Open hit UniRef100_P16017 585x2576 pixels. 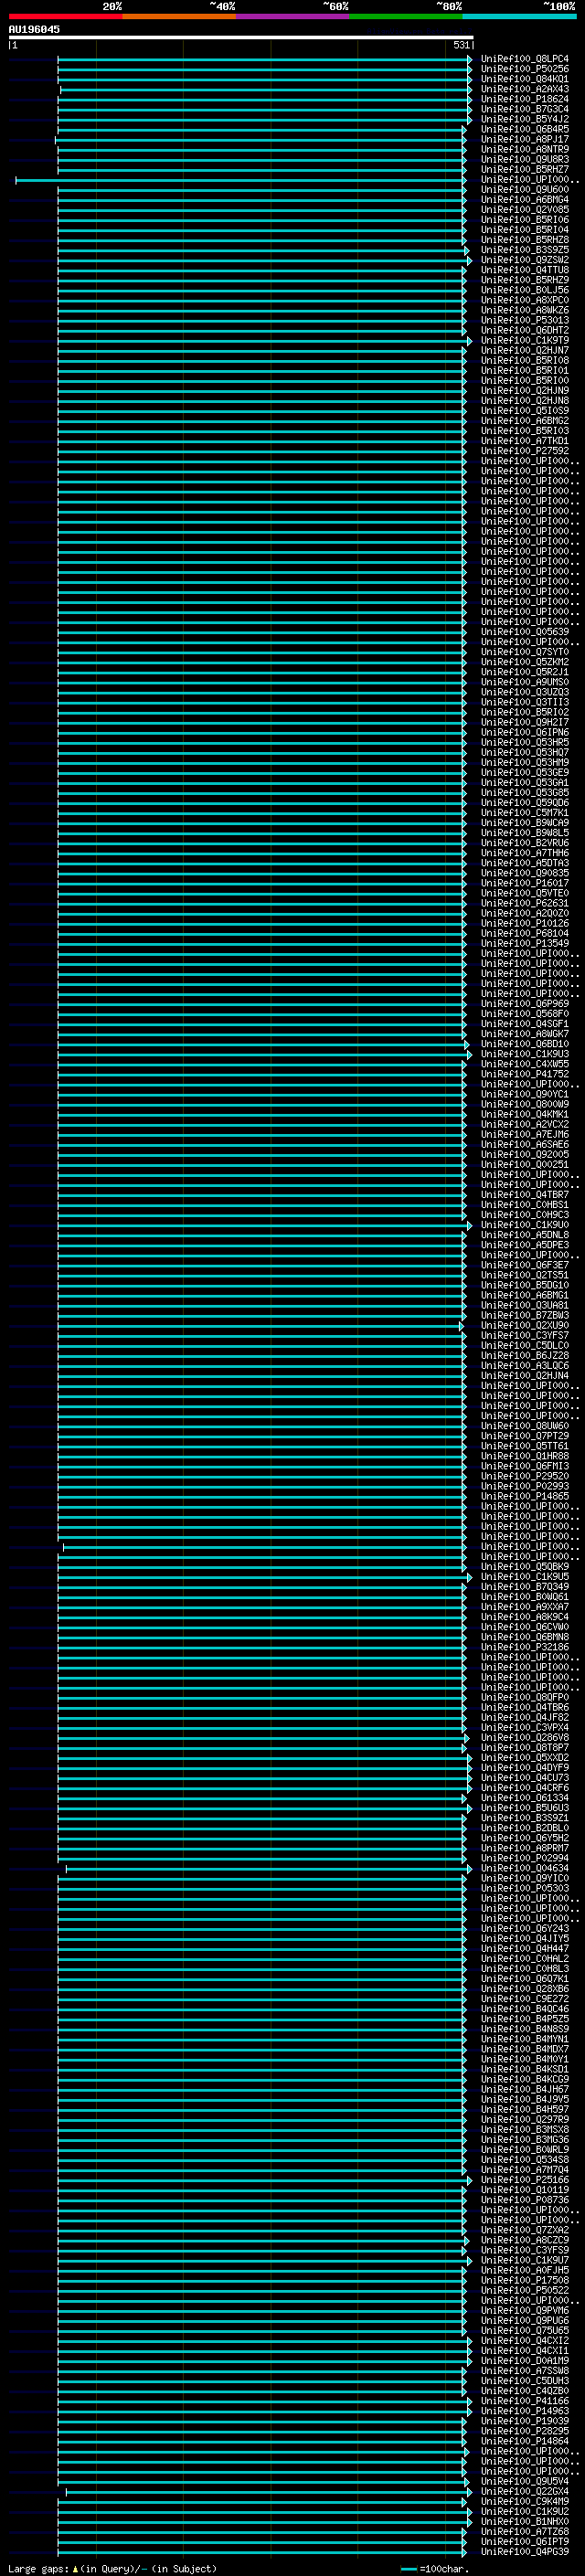pos(525,883)
